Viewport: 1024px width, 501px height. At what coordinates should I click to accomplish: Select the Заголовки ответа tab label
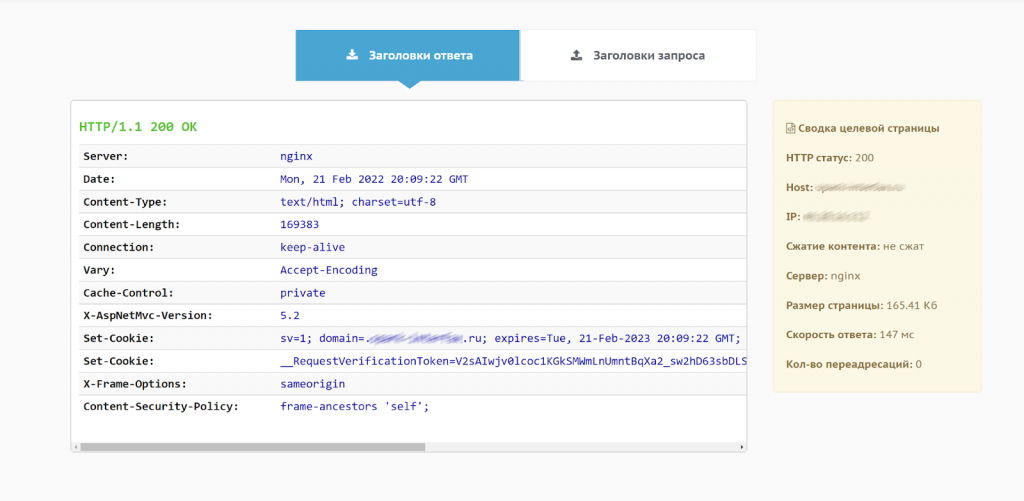(x=420, y=55)
